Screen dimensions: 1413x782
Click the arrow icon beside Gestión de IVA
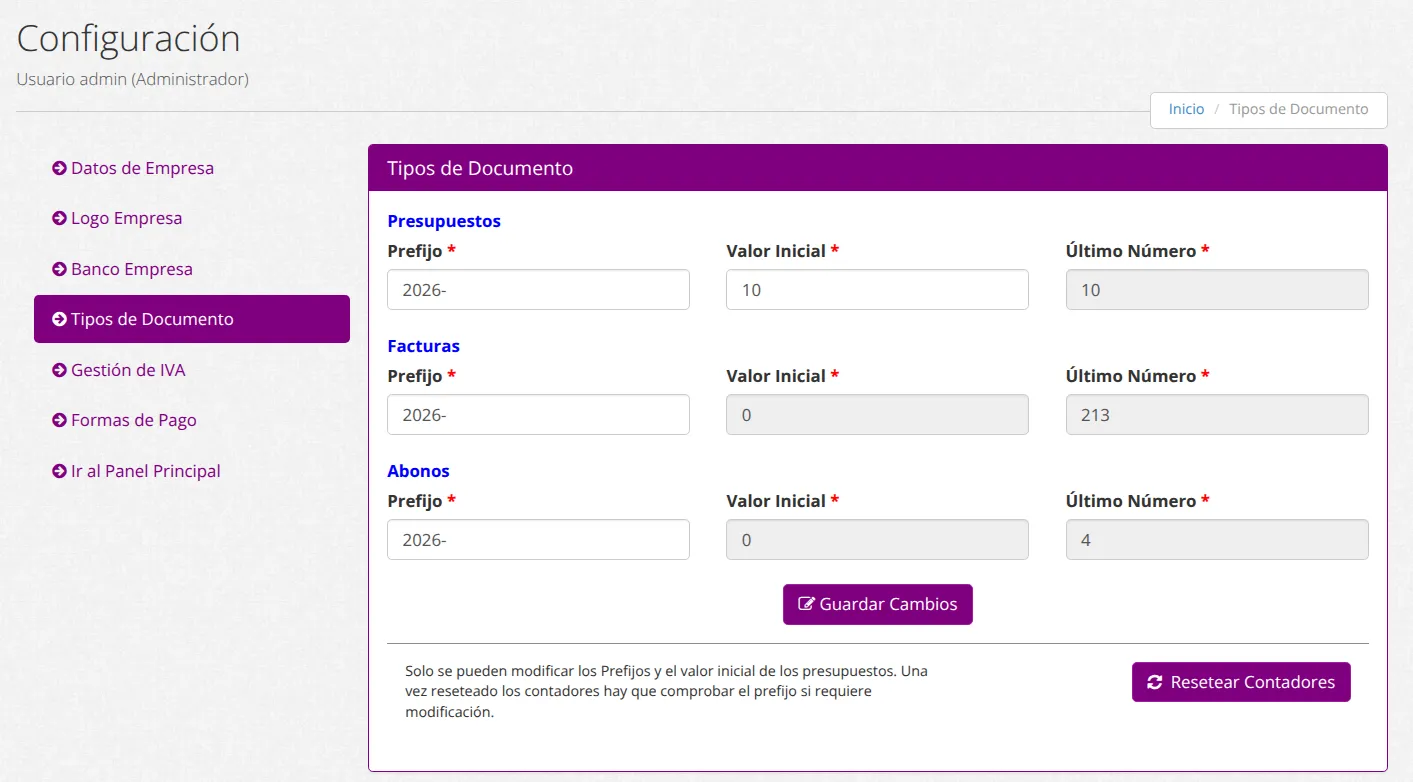[59, 370]
